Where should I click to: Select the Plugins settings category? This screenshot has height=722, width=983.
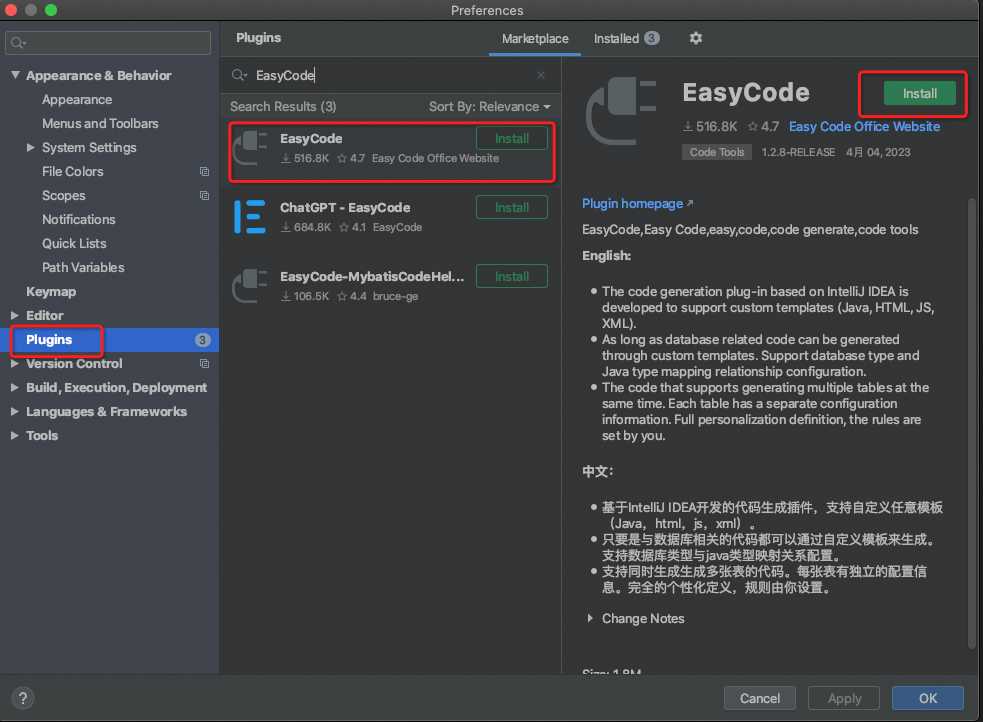(109, 340)
